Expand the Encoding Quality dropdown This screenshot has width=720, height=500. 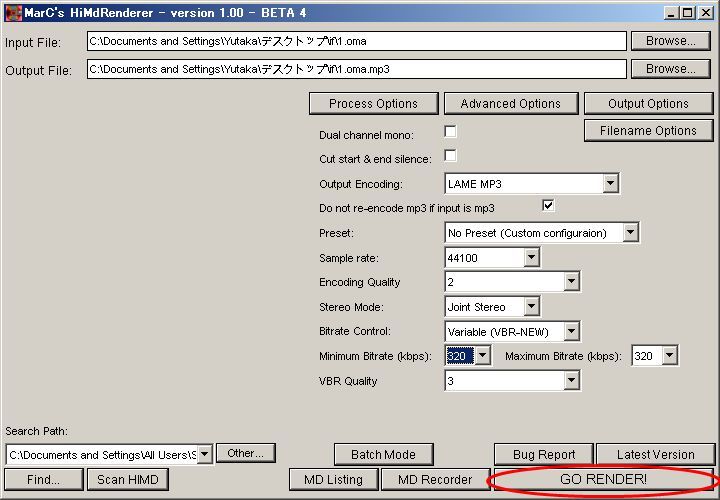click(571, 281)
